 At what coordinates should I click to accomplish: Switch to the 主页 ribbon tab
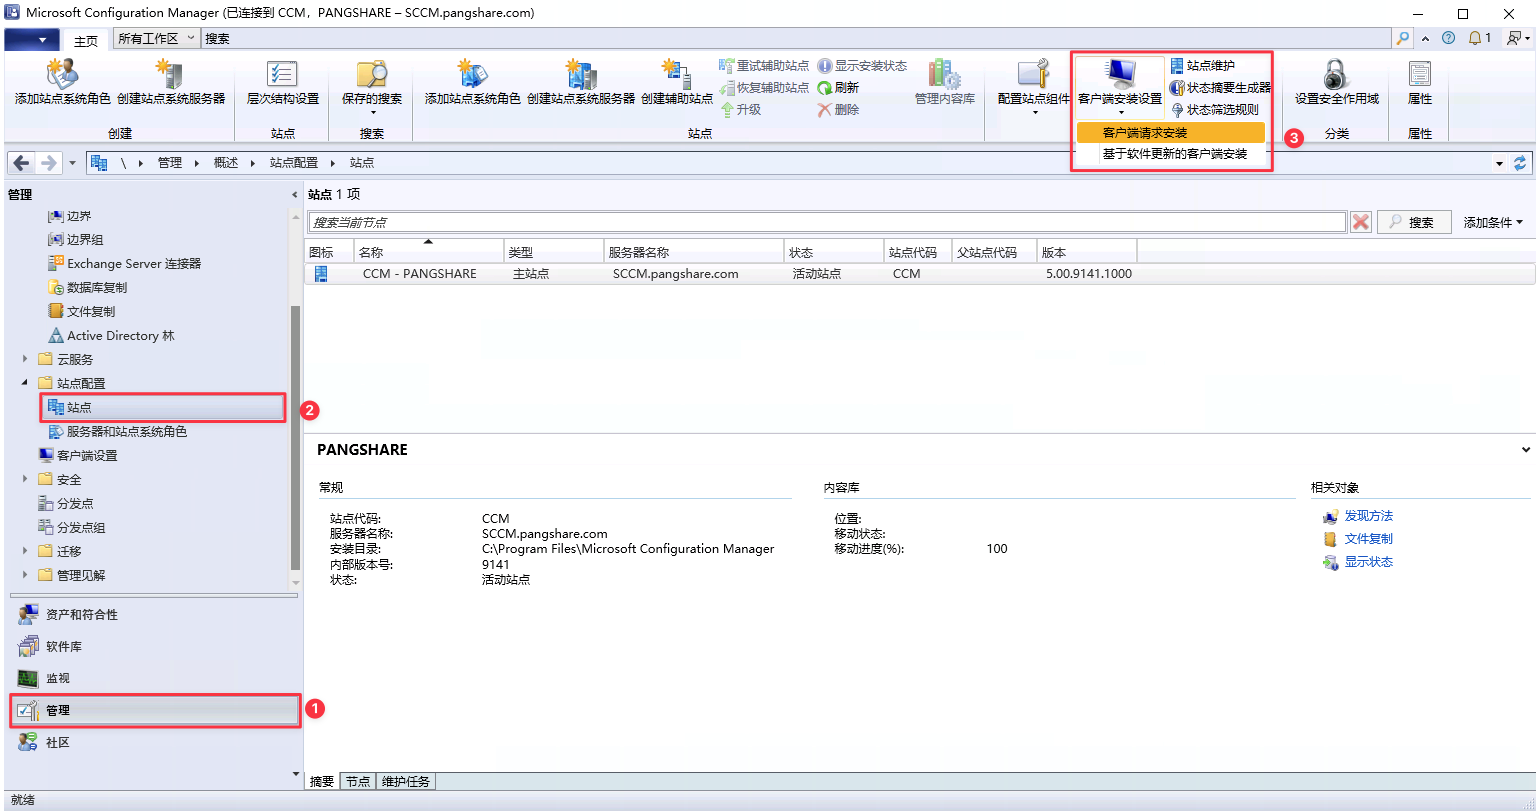(86, 40)
